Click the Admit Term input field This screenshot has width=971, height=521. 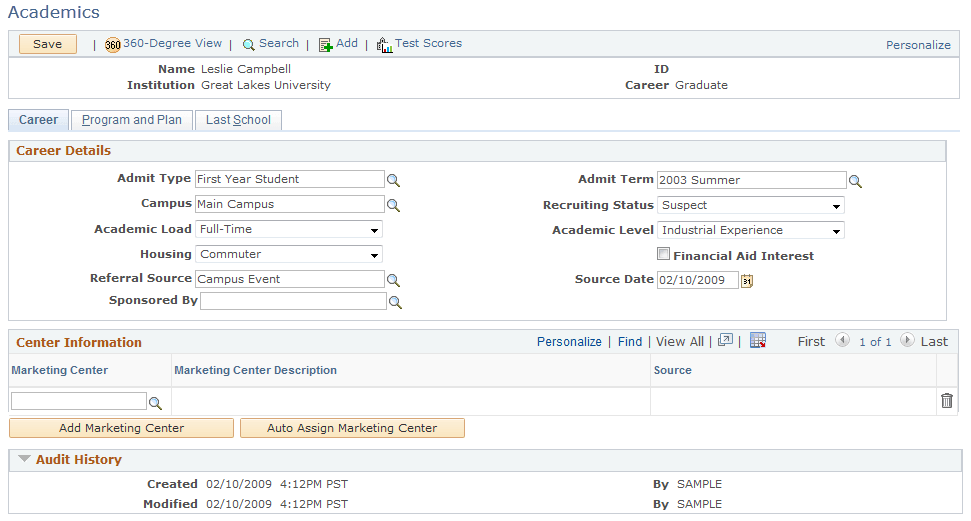tap(752, 180)
